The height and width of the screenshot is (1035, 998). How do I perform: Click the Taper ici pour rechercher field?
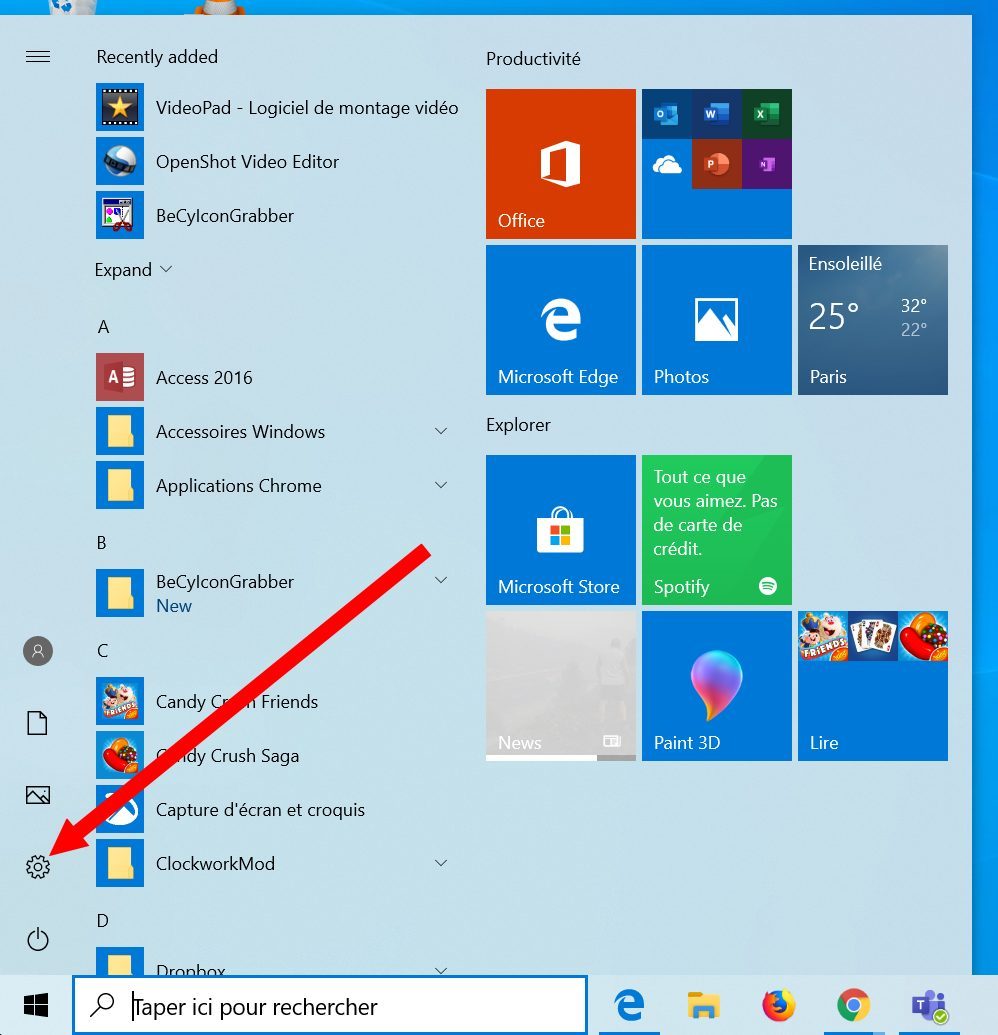(x=330, y=1006)
